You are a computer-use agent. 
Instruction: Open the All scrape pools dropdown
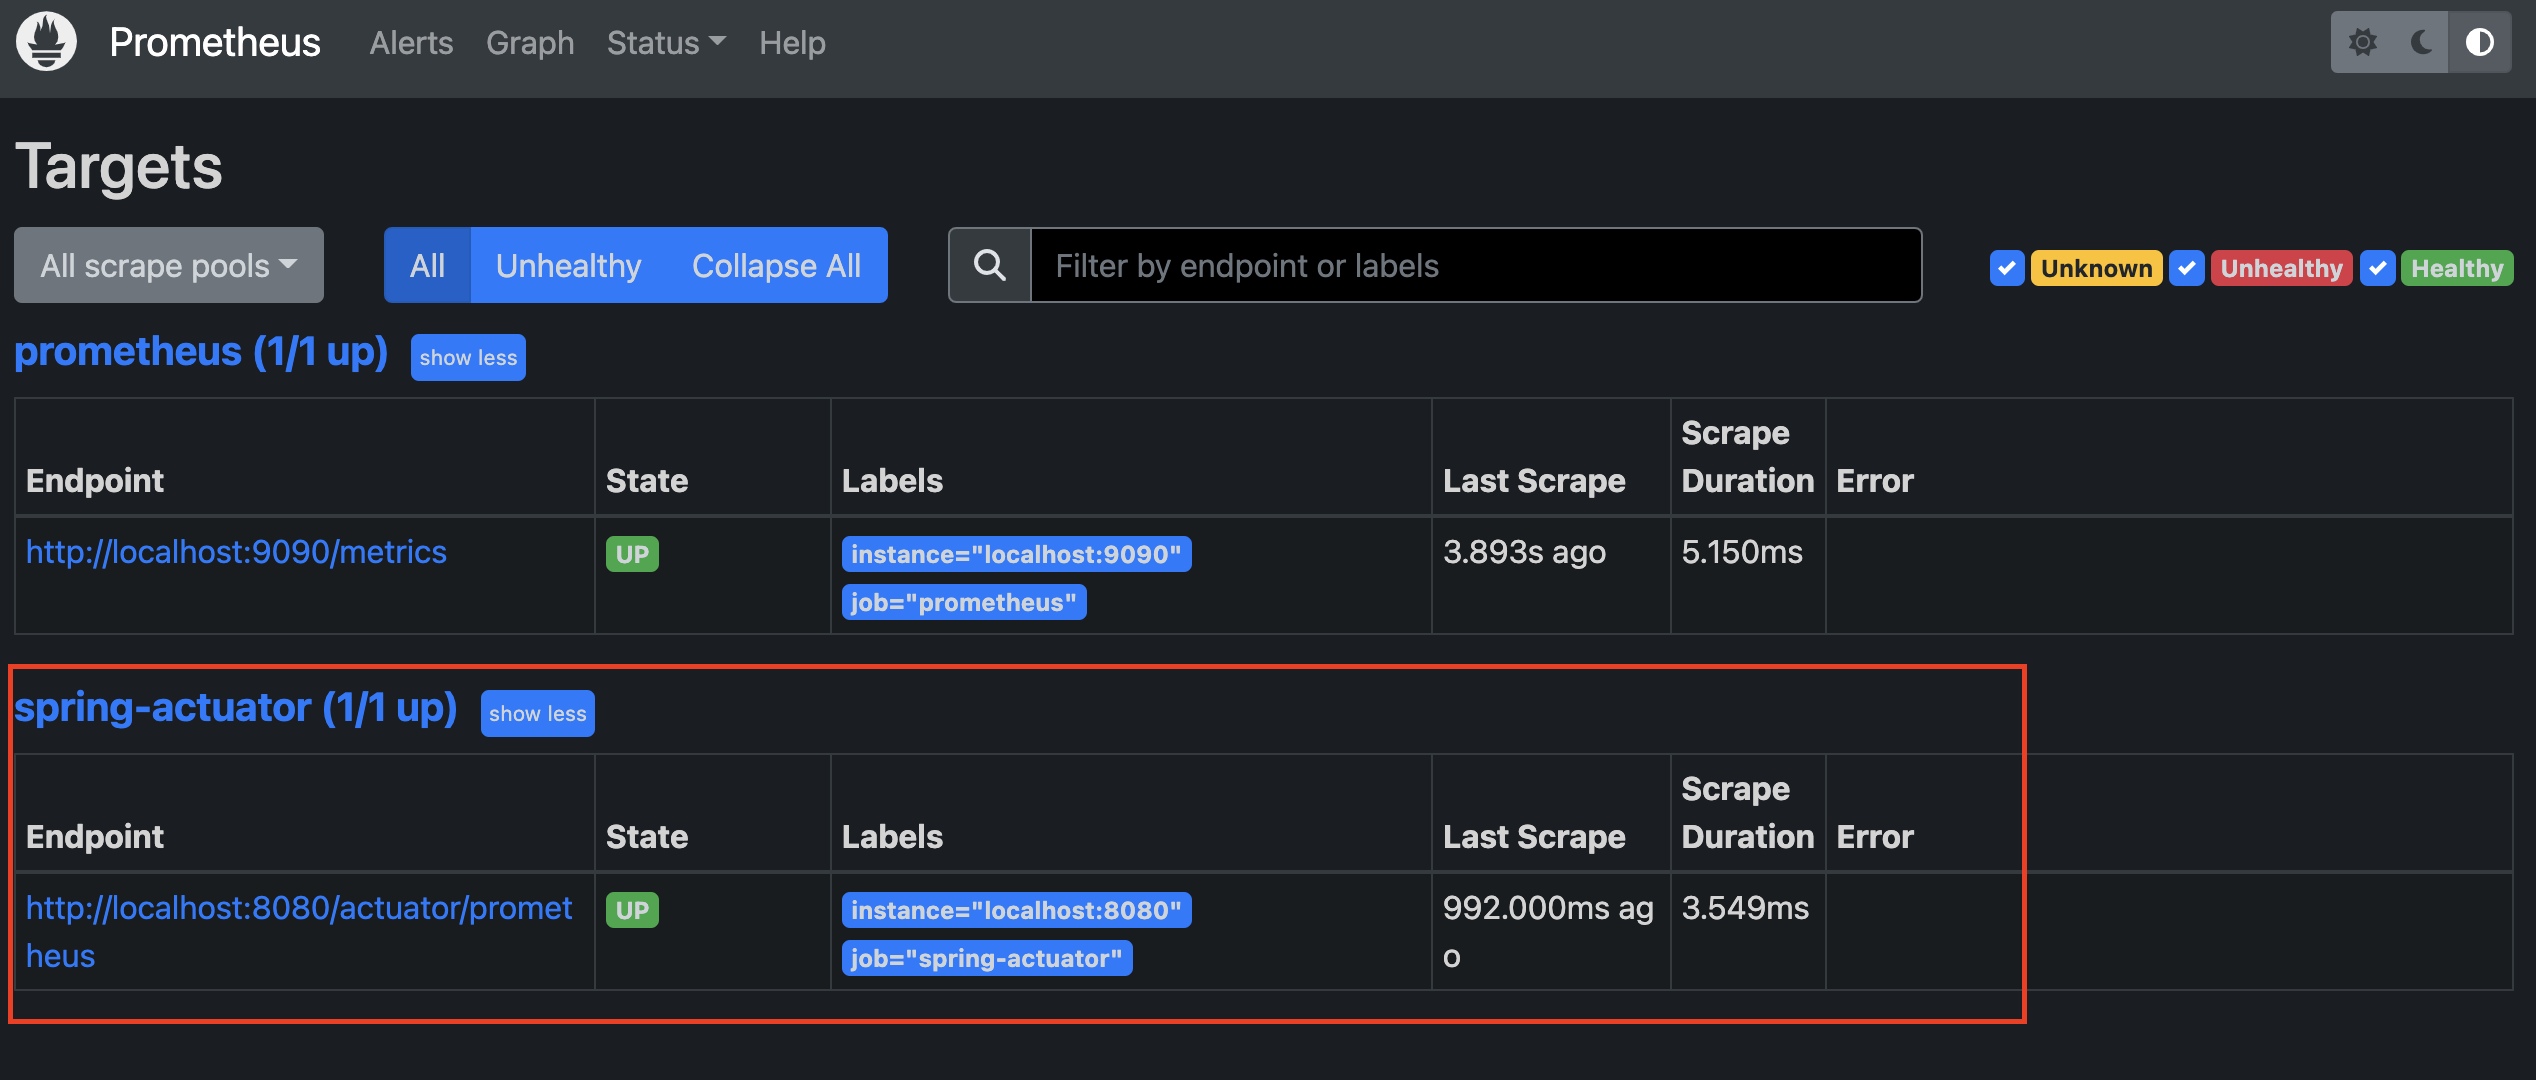click(x=168, y=265)
